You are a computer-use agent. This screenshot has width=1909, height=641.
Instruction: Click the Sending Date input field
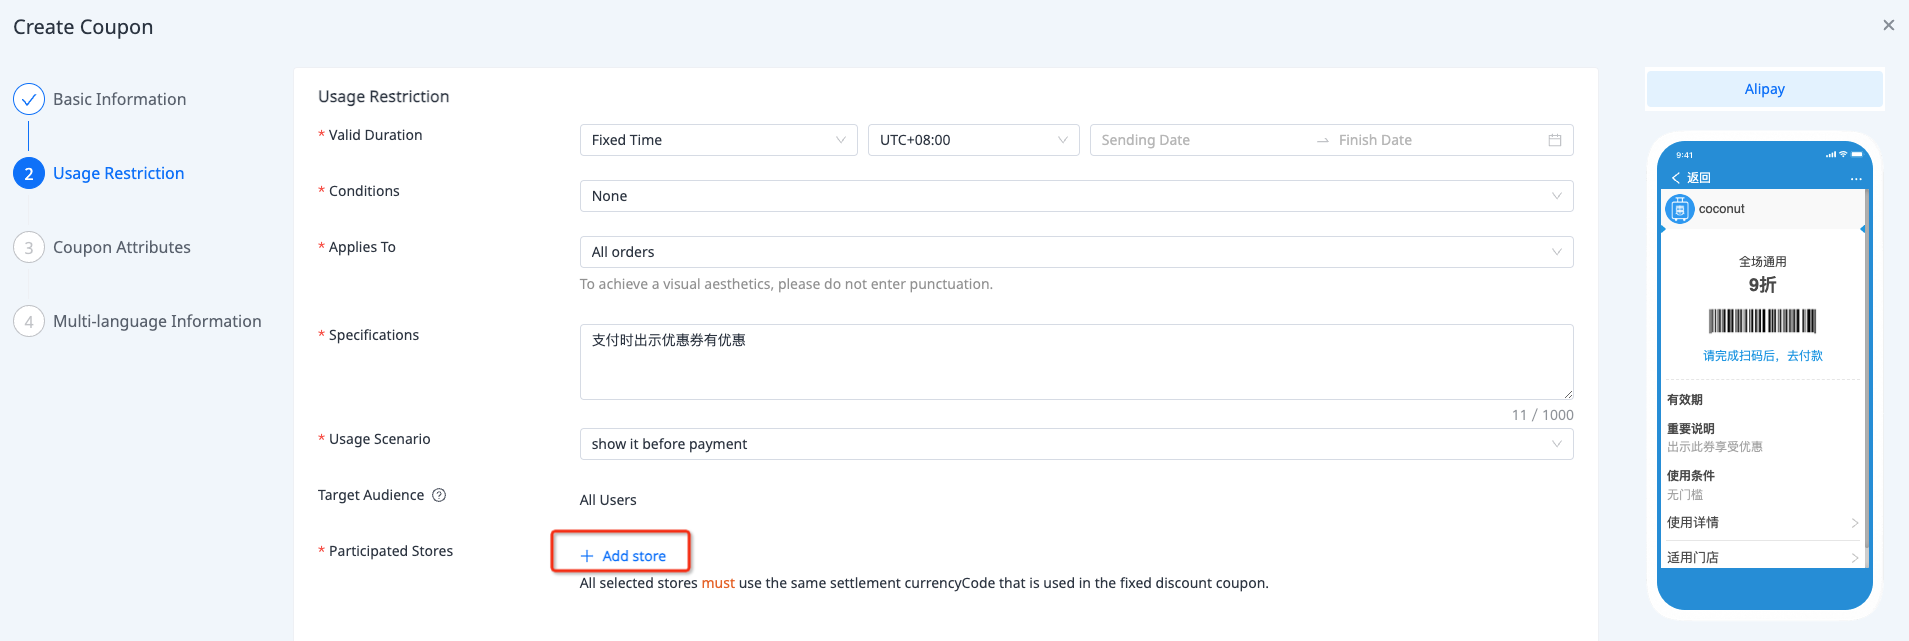pyautogui.click(x=1200, y=140)
